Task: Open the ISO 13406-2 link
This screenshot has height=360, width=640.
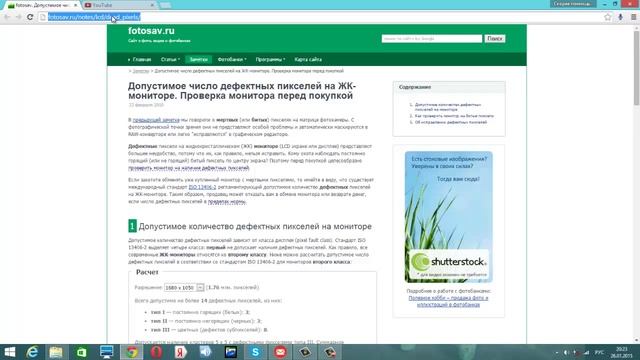Action: [x=202, y=187]
